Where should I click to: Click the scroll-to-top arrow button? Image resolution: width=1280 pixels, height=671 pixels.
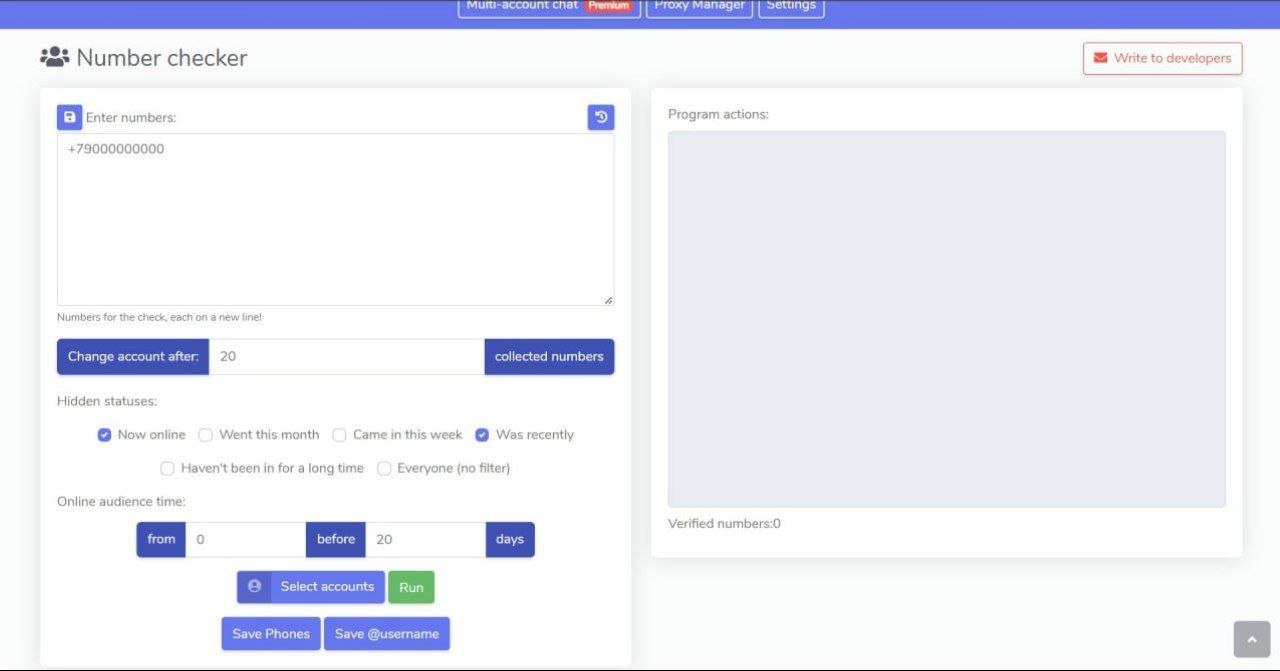pyautogui.click(x=1251, y=639)
